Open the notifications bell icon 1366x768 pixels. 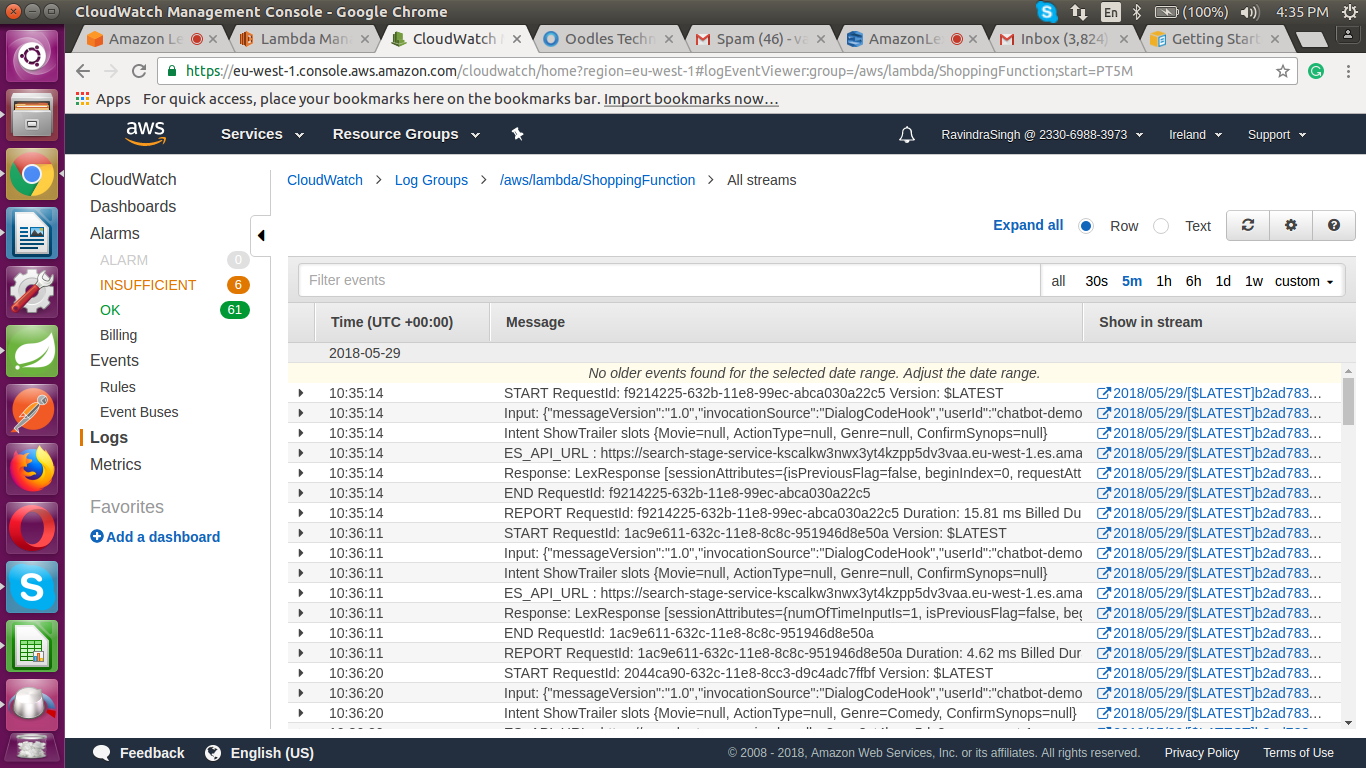point(907,134)
